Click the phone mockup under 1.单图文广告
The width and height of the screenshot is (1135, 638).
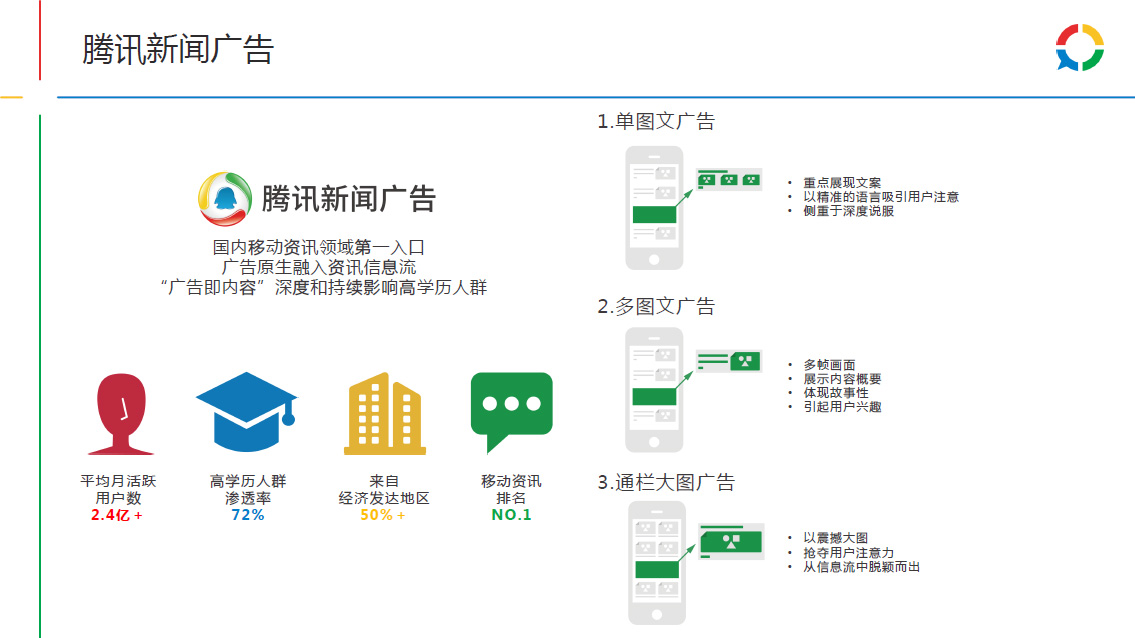(654, 208)
